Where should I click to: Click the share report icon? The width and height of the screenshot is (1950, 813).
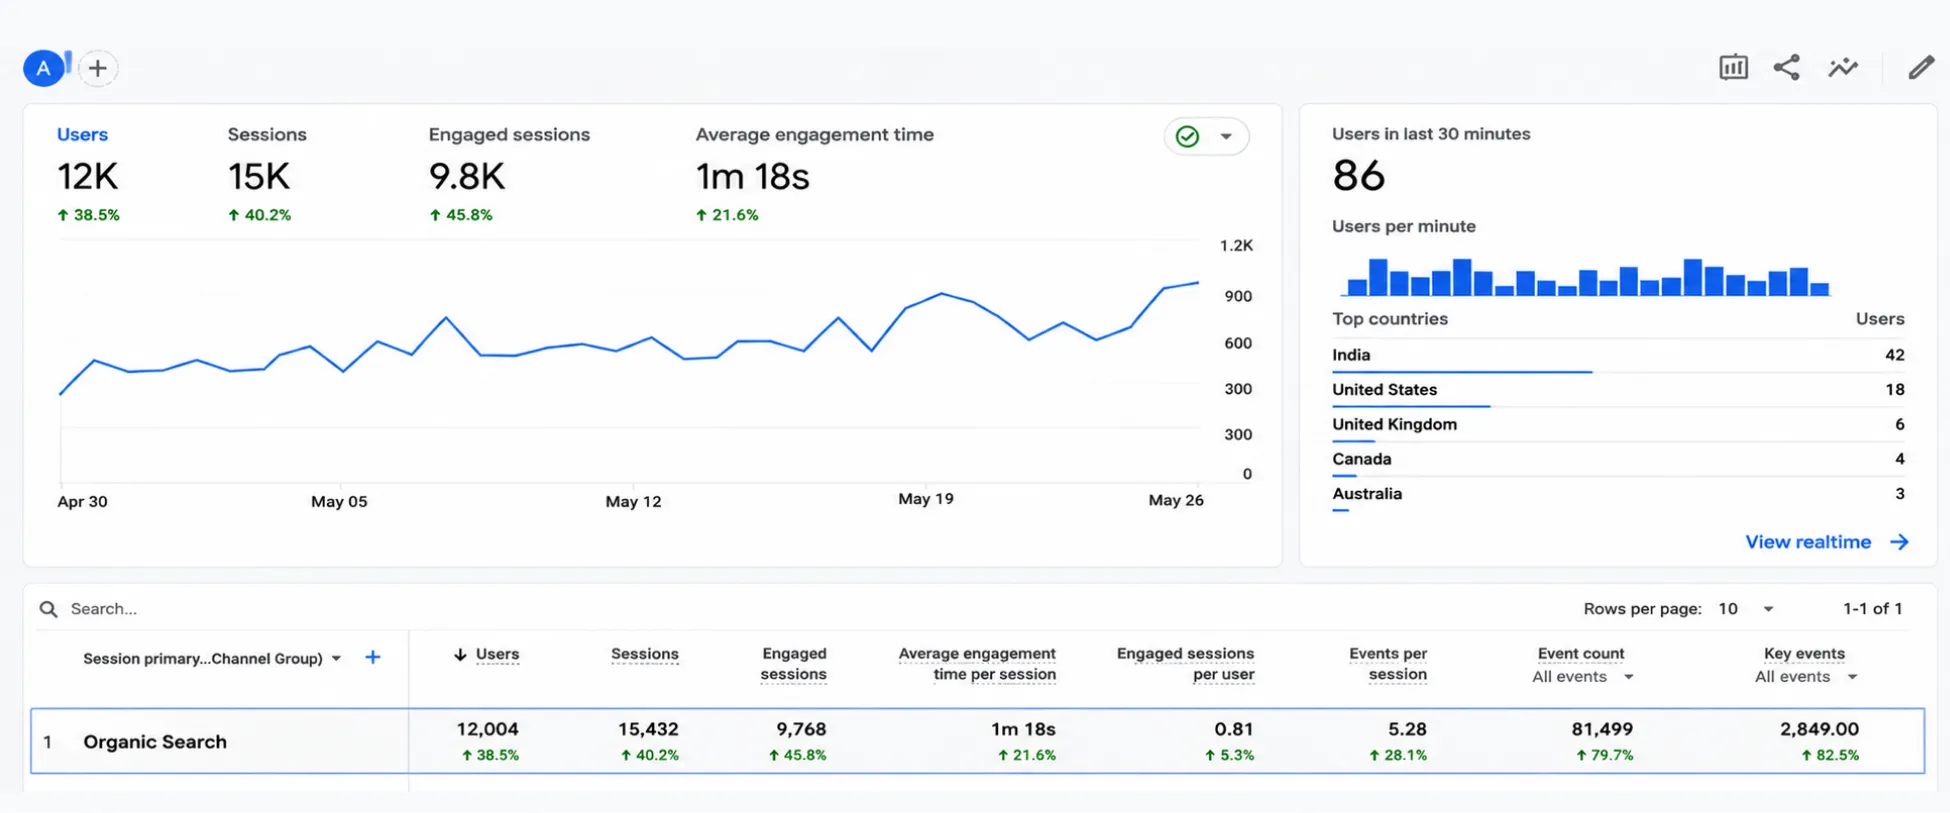coord(1786,67)
